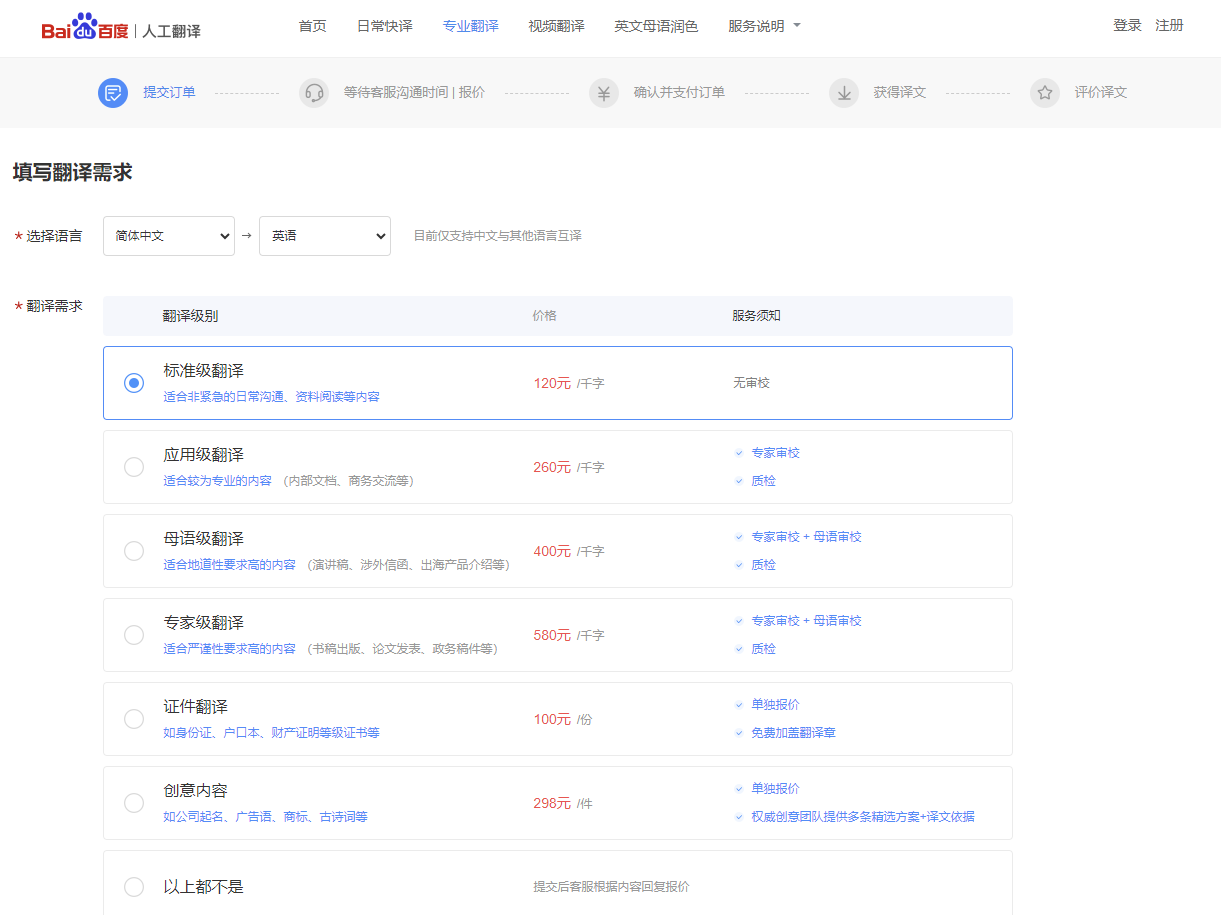Click the 100元 /份 price text
Viewport: 1221px width, 915px height.
pos(563,719)
